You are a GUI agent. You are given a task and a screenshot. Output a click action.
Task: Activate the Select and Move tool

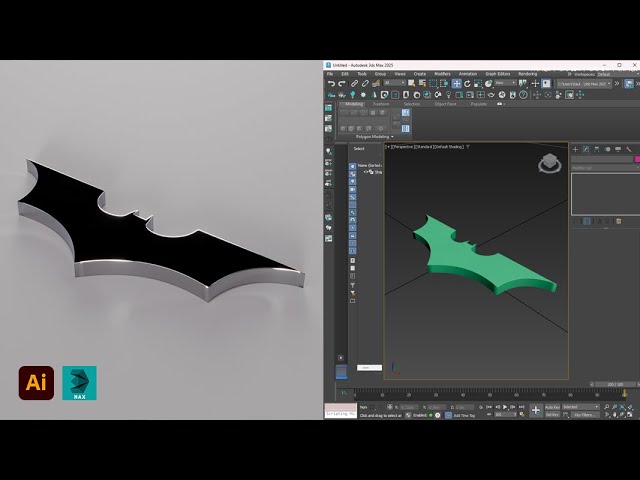point(456,84)
